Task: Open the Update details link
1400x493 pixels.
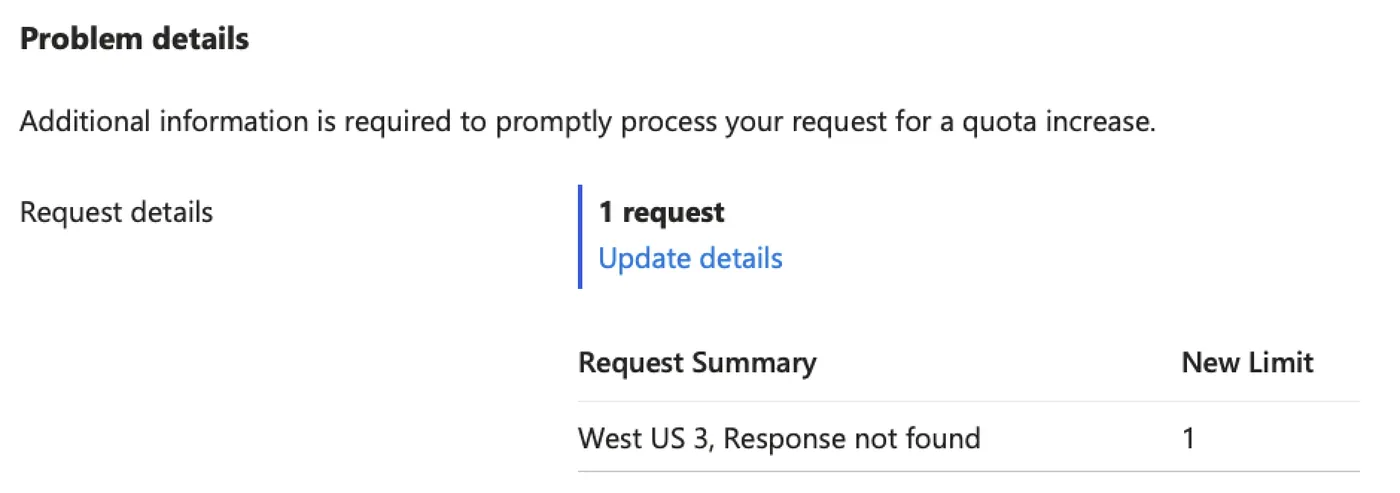Action: 690,258
